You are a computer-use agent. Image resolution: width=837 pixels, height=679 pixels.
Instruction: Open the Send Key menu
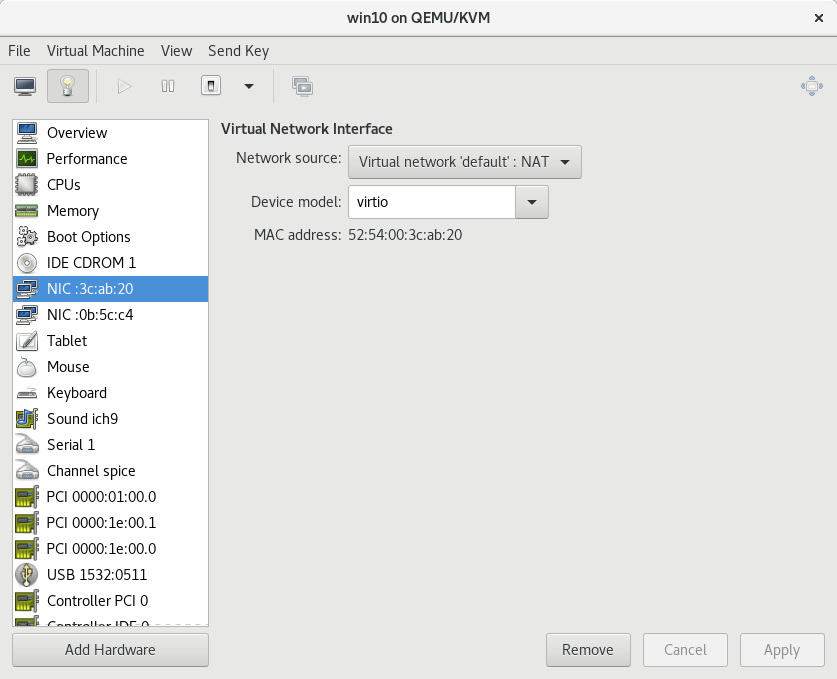point(239,51)
